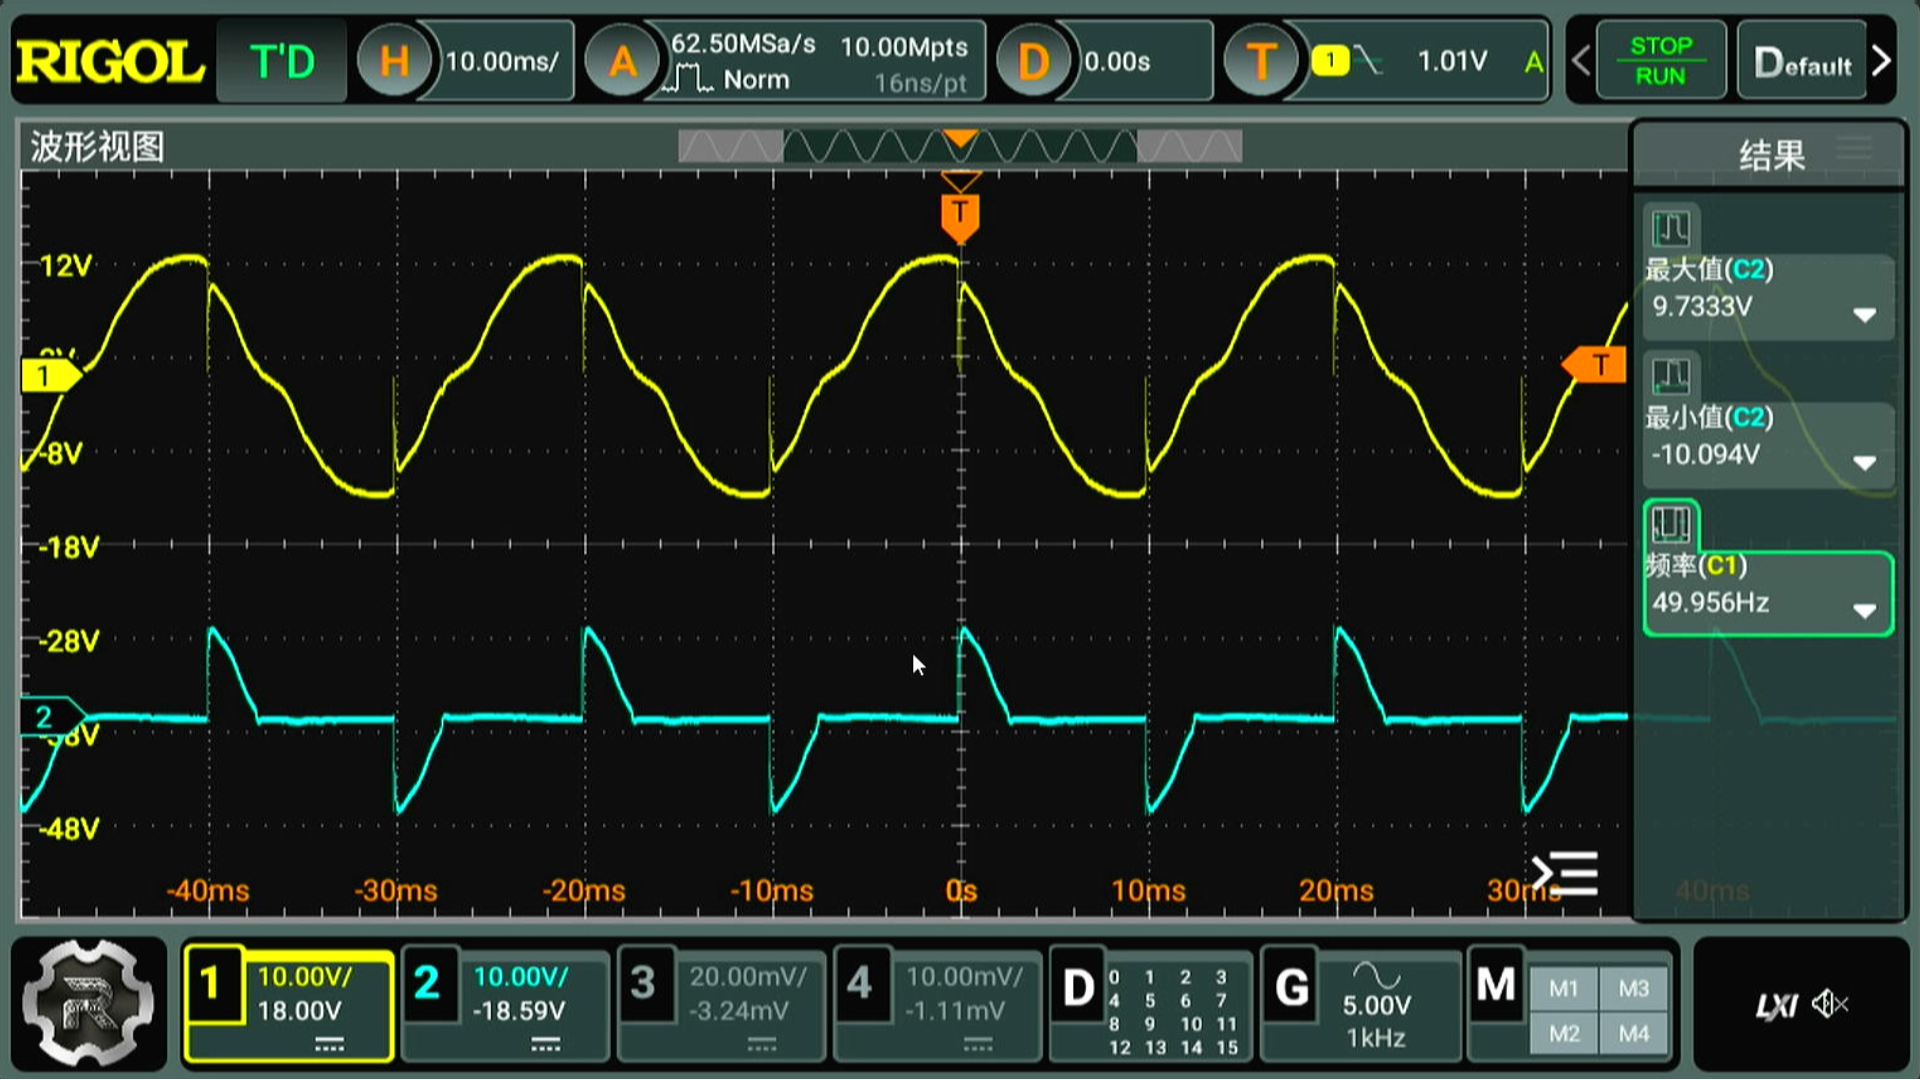Enable channel 3
Image resolution: width=1920 pixels, height=1080 pixels.
pos(643,984)
